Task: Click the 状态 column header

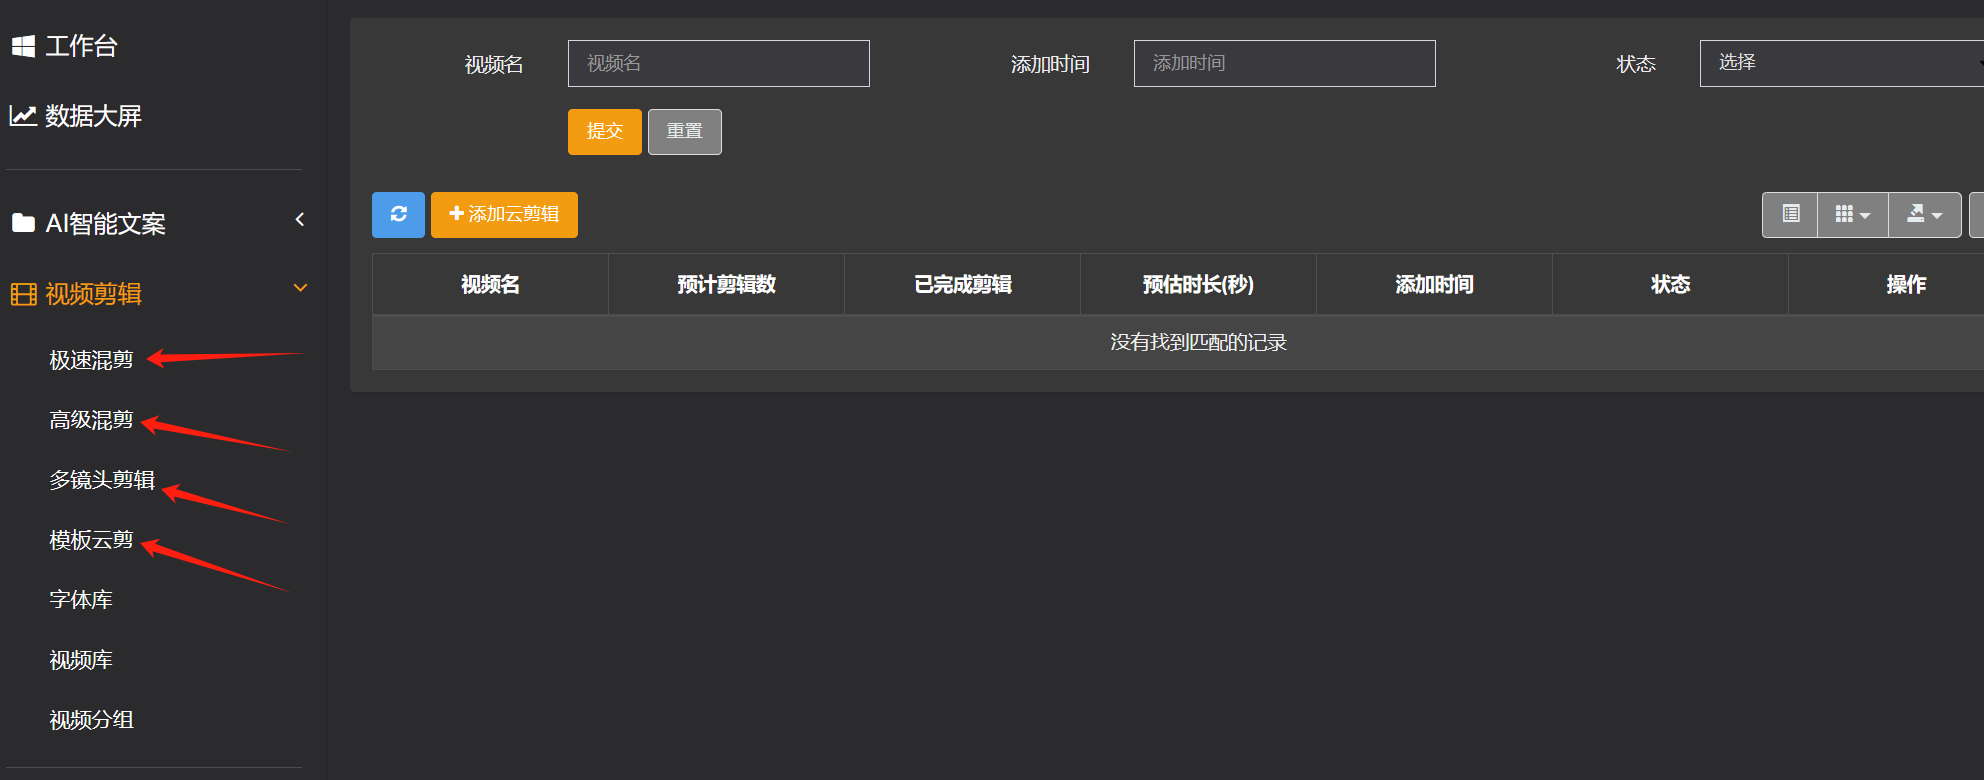Action: coord(1670,285)
